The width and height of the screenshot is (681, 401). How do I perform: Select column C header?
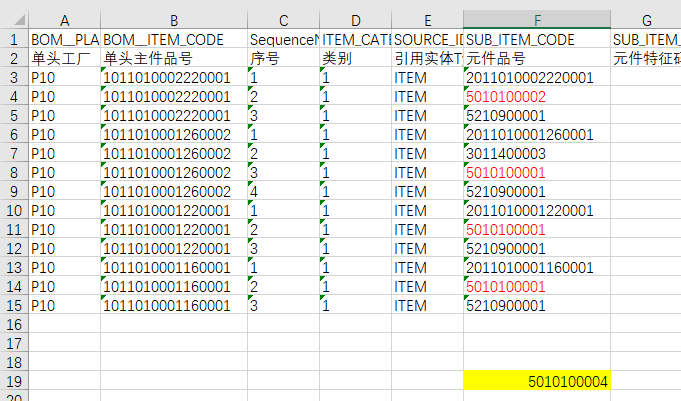283,20
